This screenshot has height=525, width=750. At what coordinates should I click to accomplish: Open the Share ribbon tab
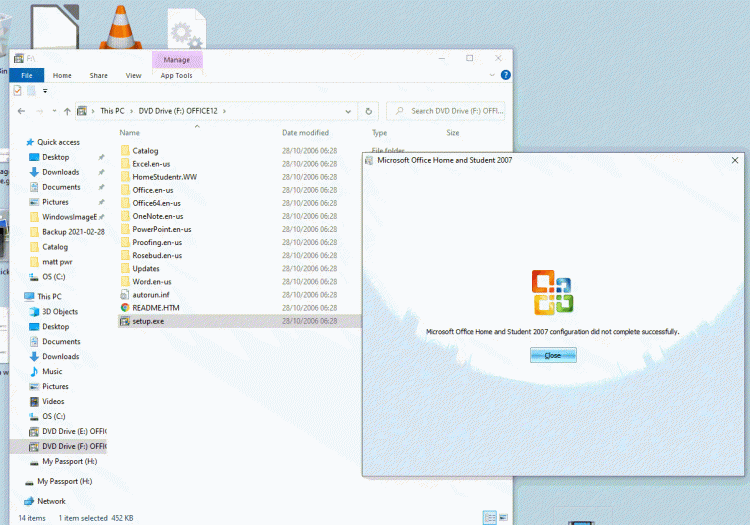pos(99,75)
